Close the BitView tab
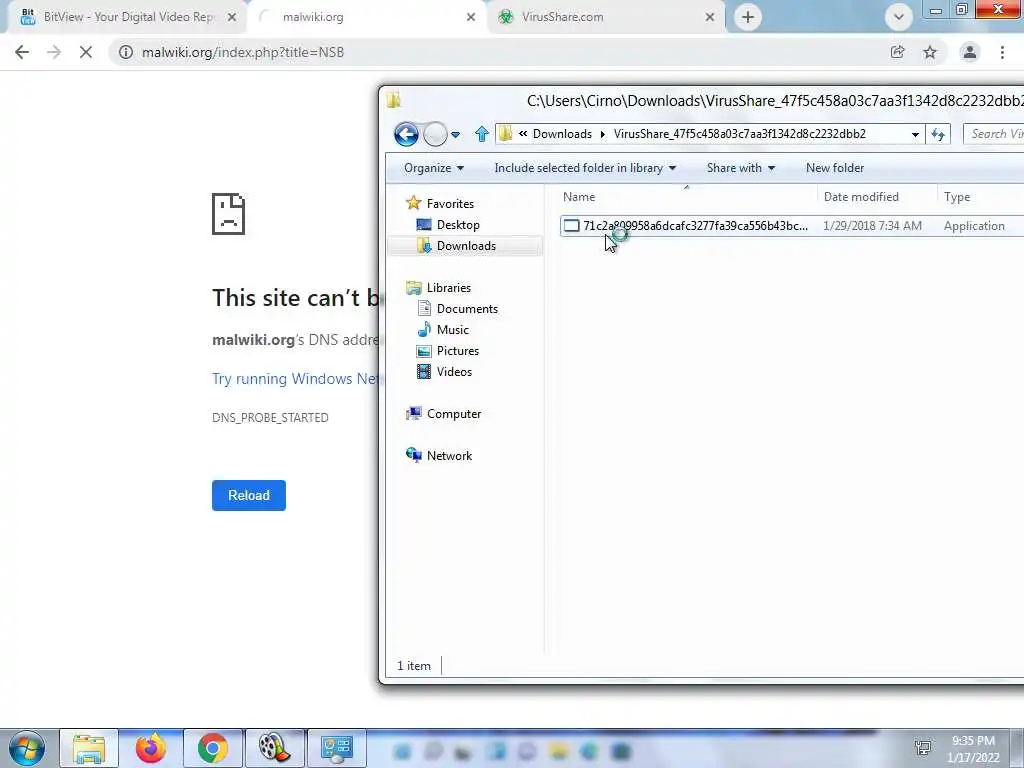1024x768 pixels. [x=231, y=18]
